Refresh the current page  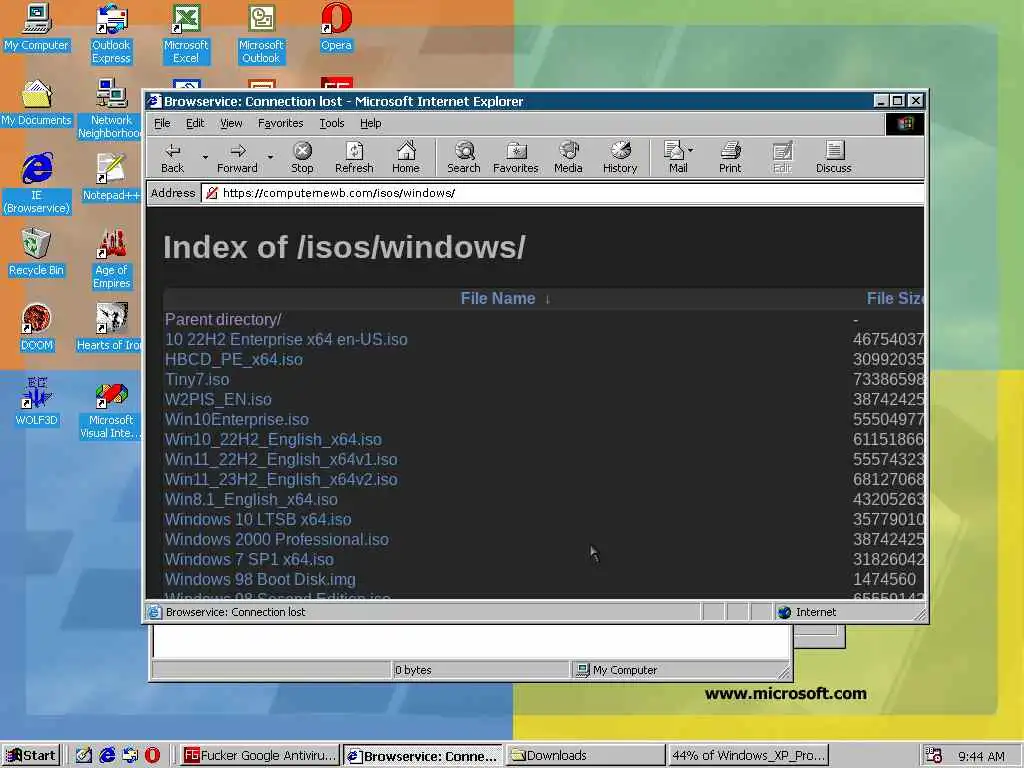pyautogui.click(x=354, y=157)
